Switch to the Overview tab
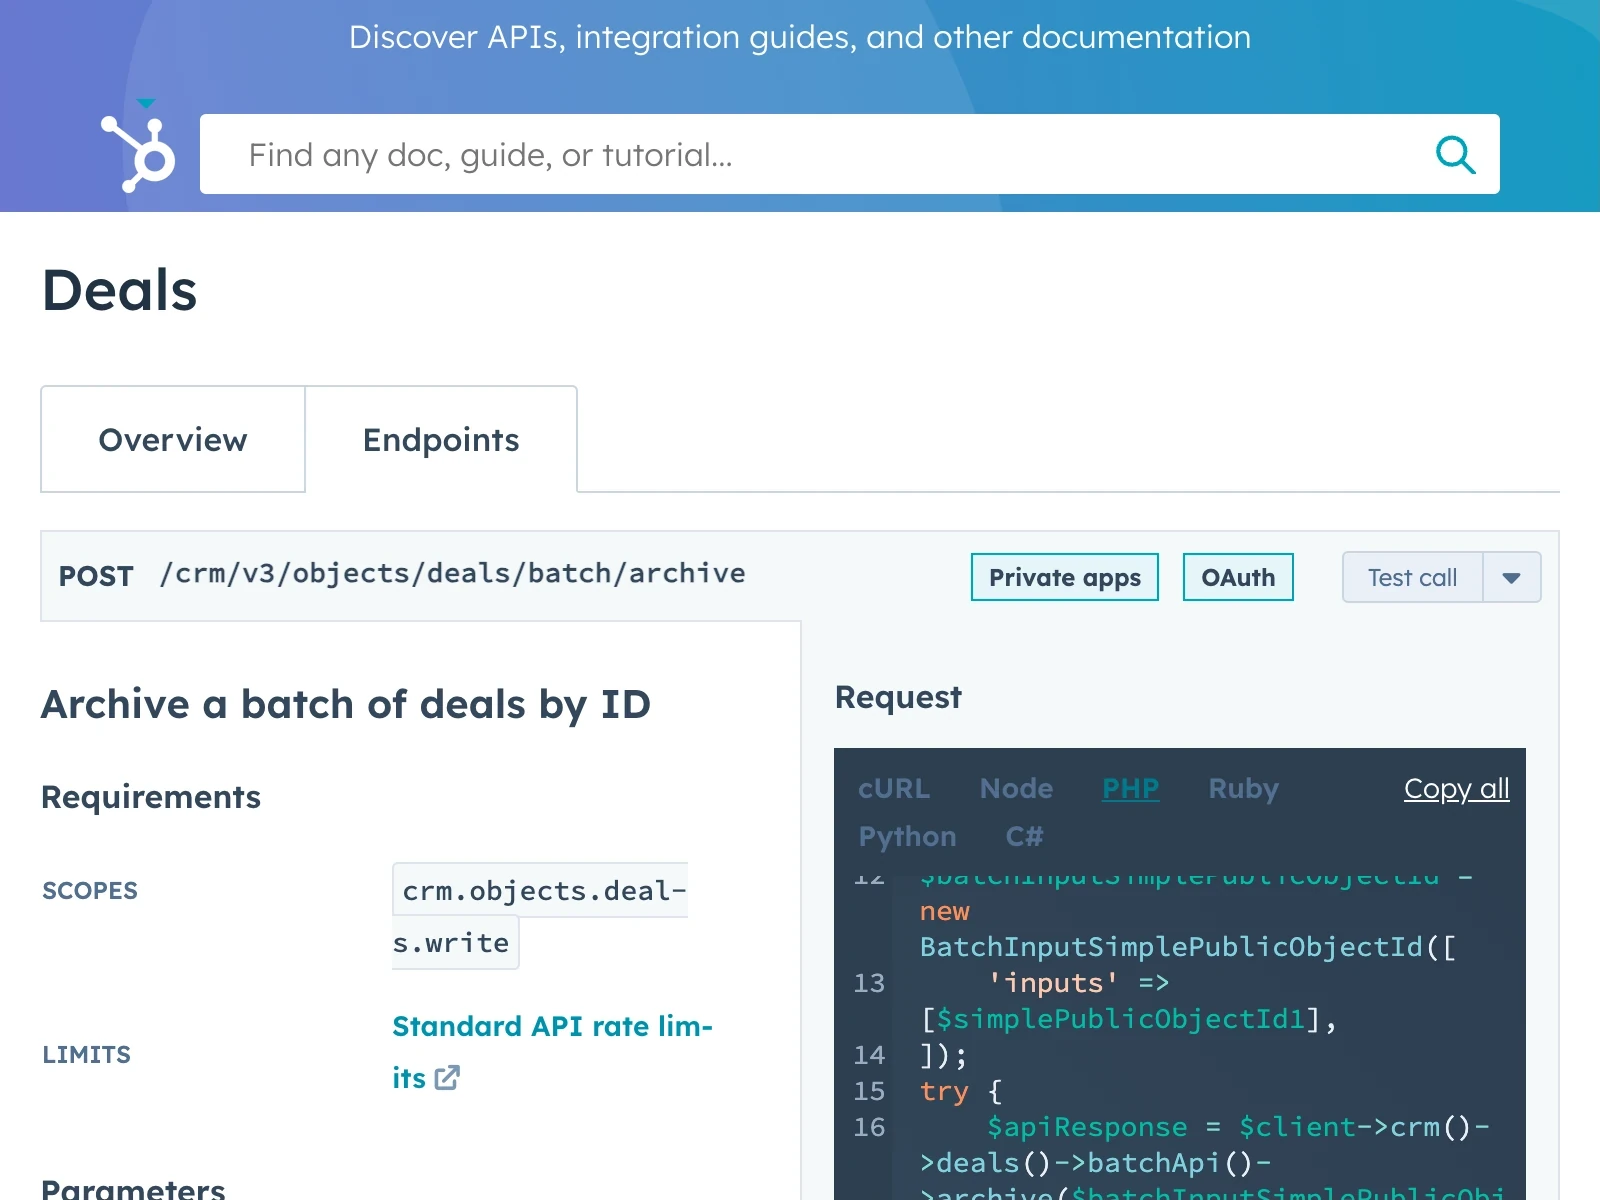 (x=173, y=440)
